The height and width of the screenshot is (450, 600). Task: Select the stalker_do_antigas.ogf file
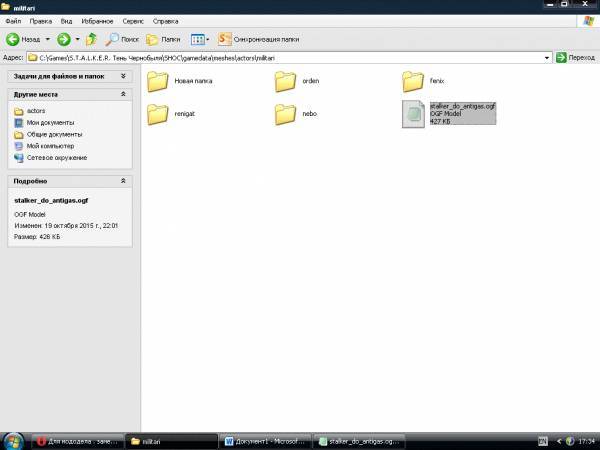pos(414,114)
